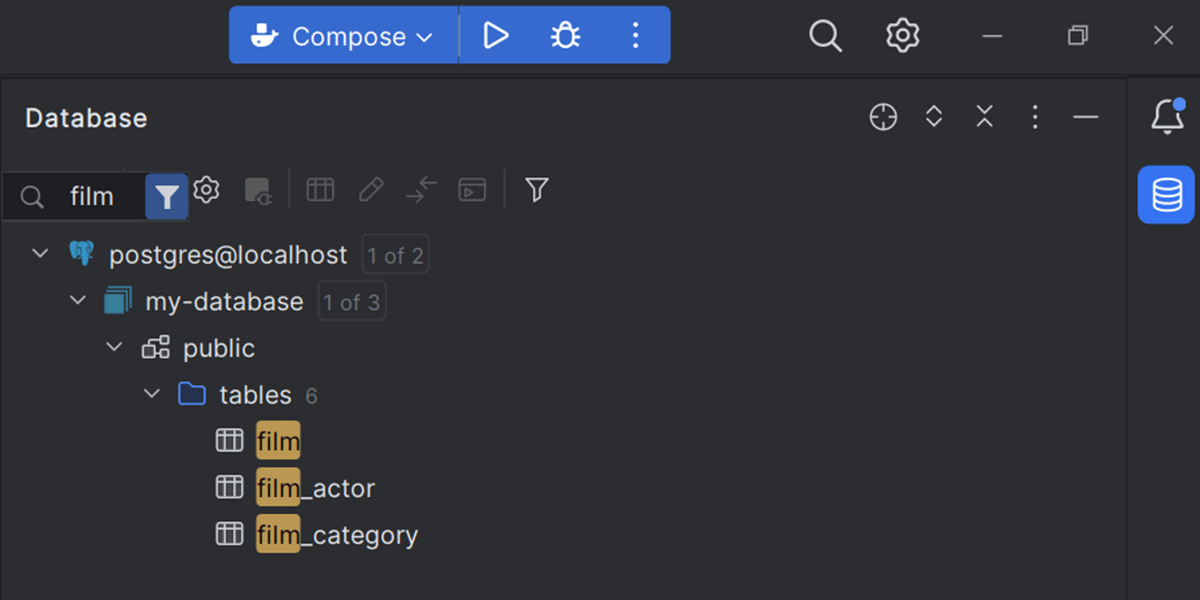Collapse the tables folder
Image resolution: width=1200 pixels, height=600 pixels.
(152, 394)
